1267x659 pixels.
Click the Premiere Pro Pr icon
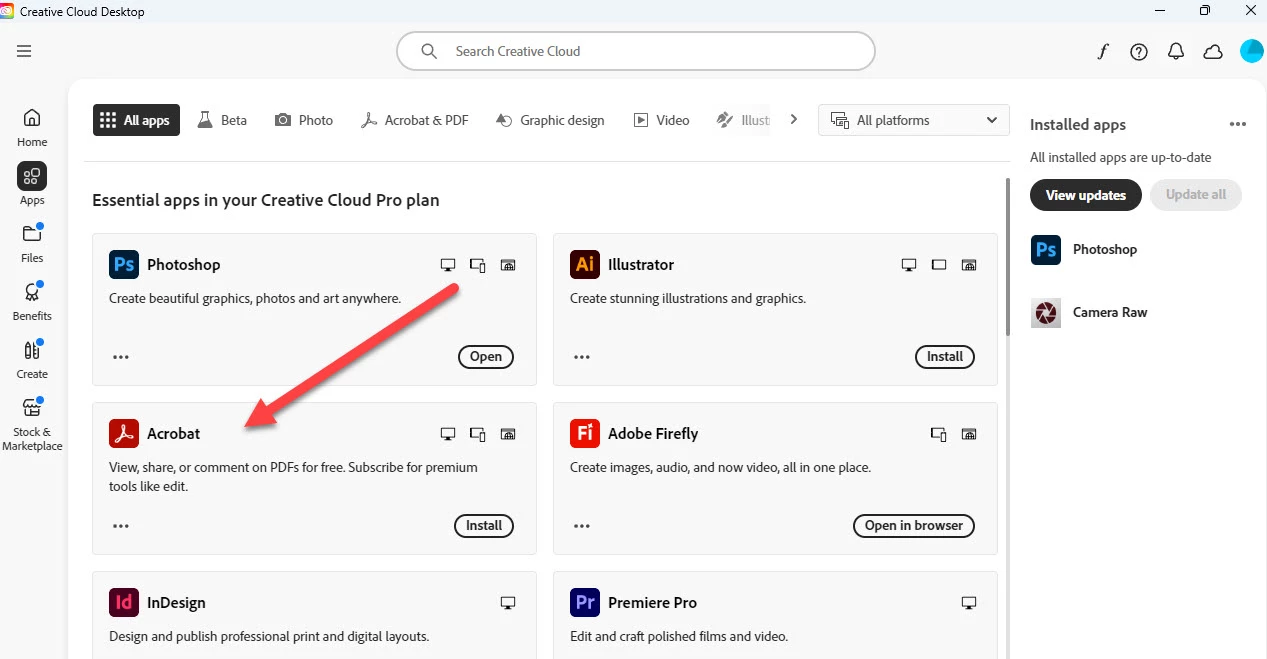(x=585, y=602)
